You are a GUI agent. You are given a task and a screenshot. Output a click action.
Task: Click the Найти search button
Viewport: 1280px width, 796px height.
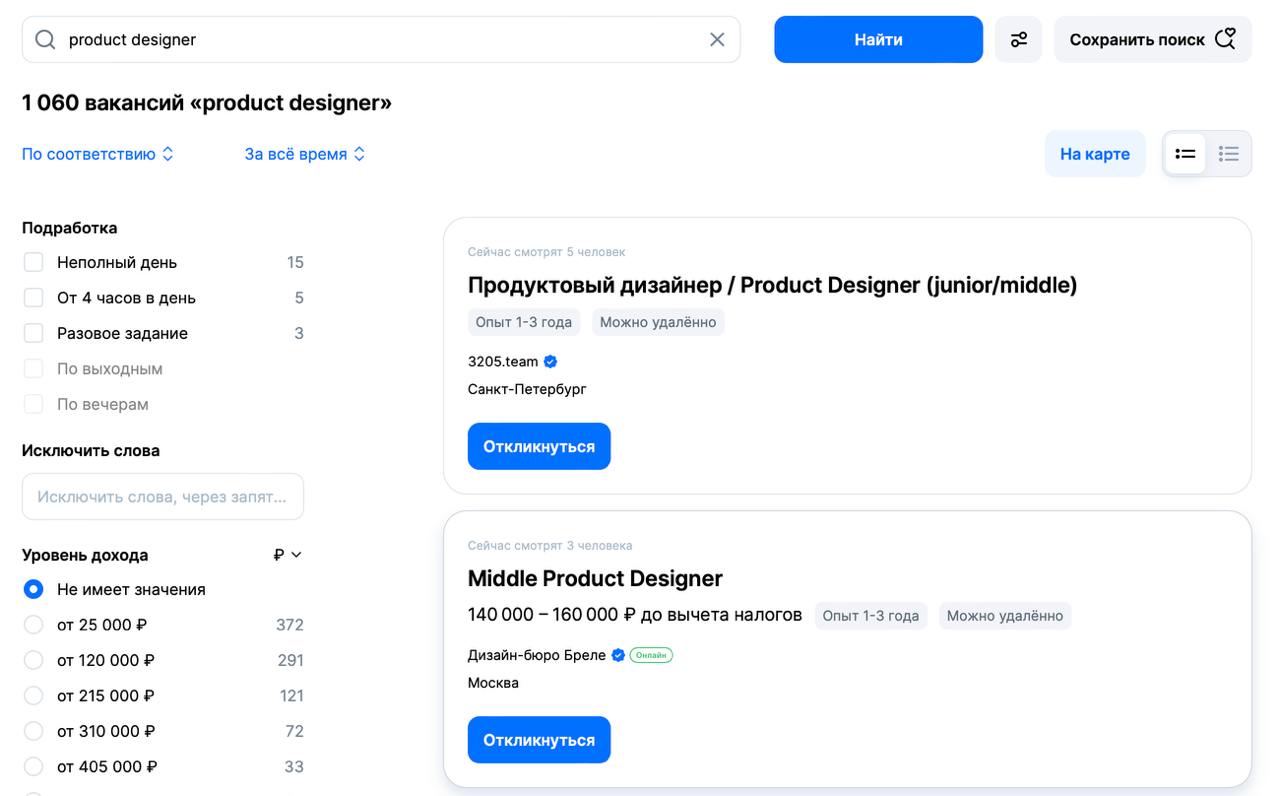pos(878,40)
